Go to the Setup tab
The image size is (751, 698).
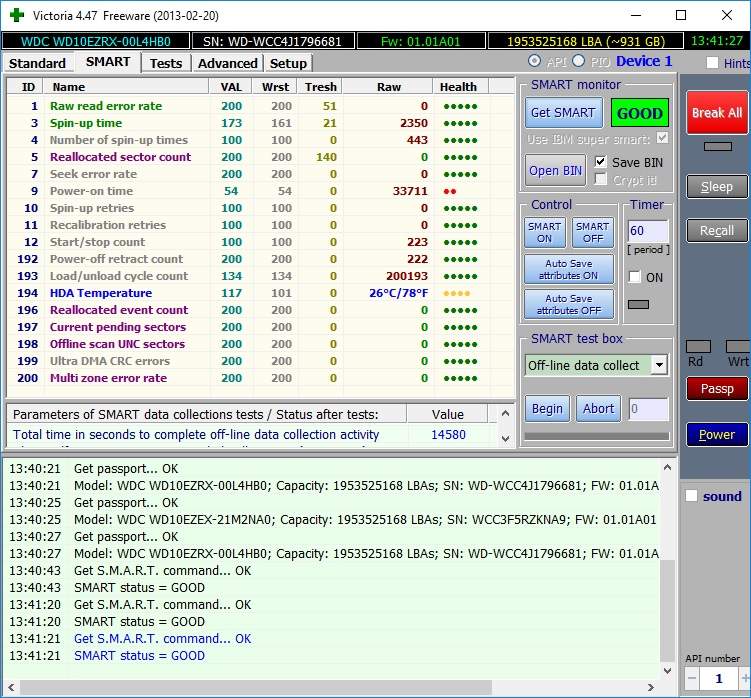point(288,63)
